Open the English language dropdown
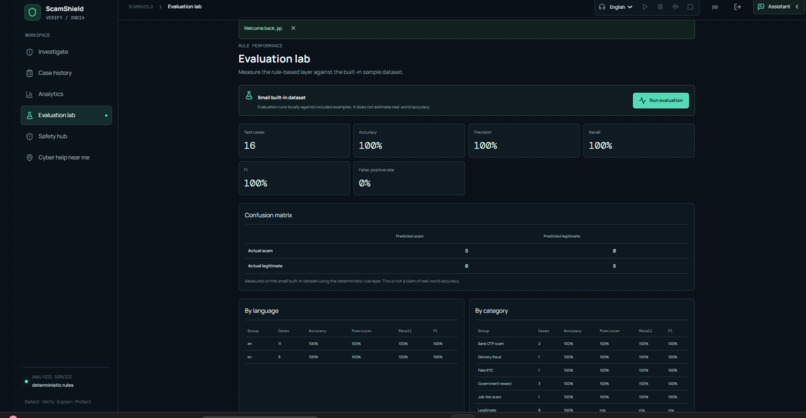 (x=621, y=7)
